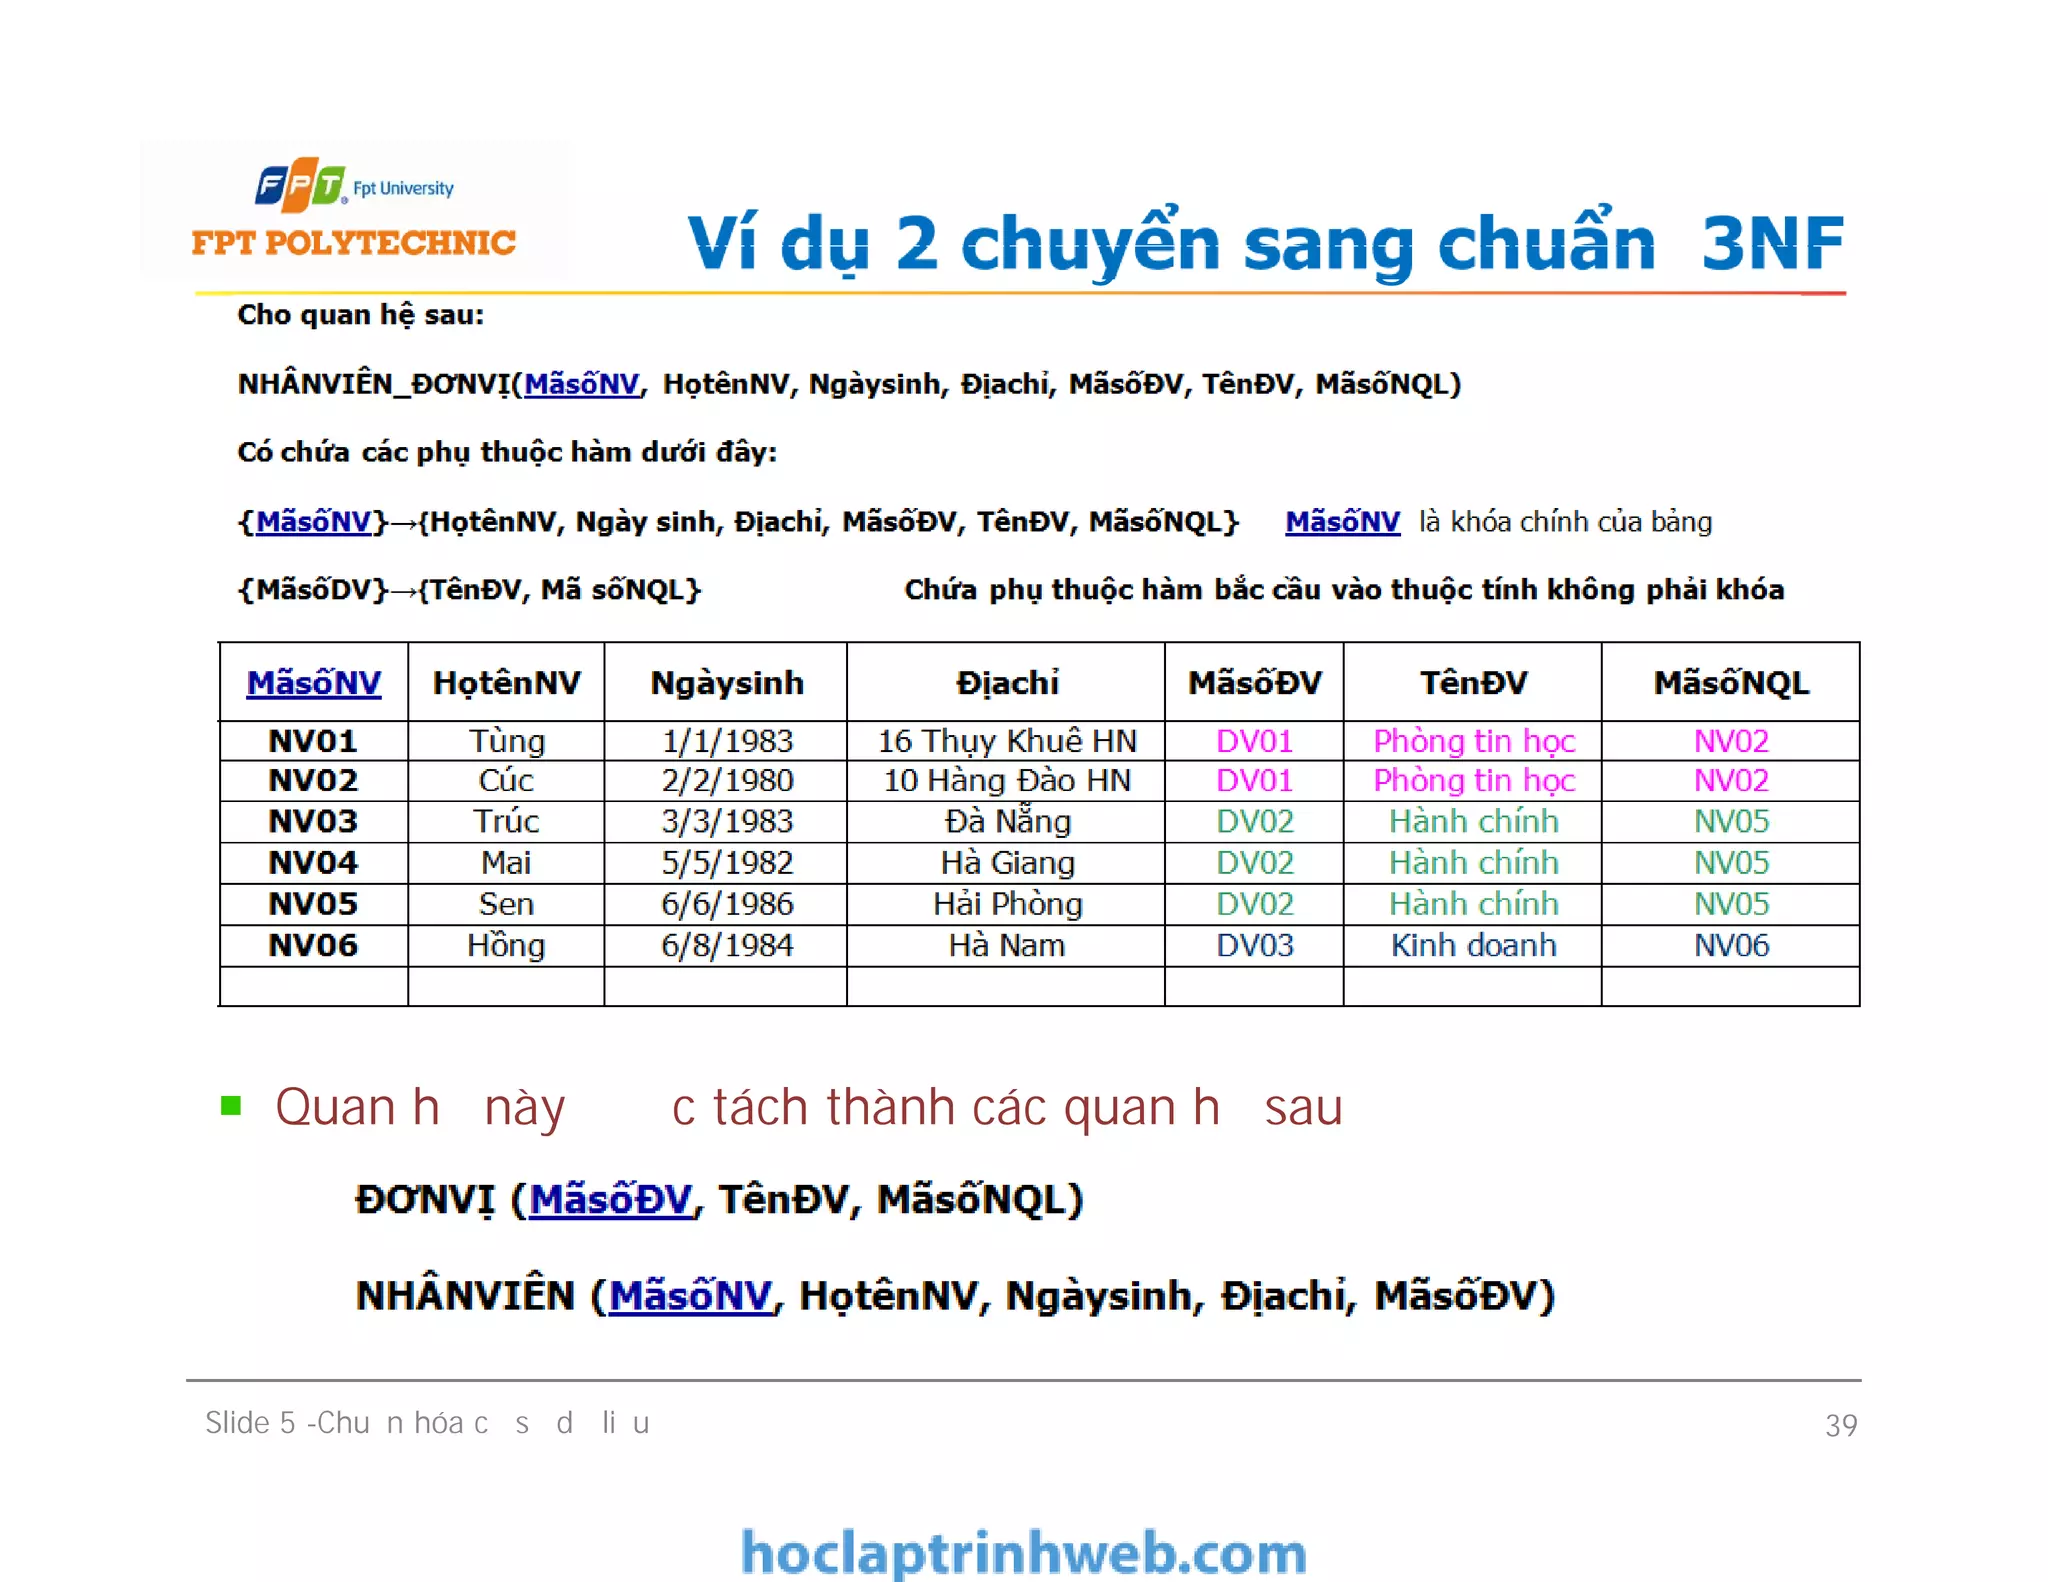The height and width of the screenshot is (1582, 2048).
Task: Click cell NV04 in the table
Action: (x=313, y=862)
